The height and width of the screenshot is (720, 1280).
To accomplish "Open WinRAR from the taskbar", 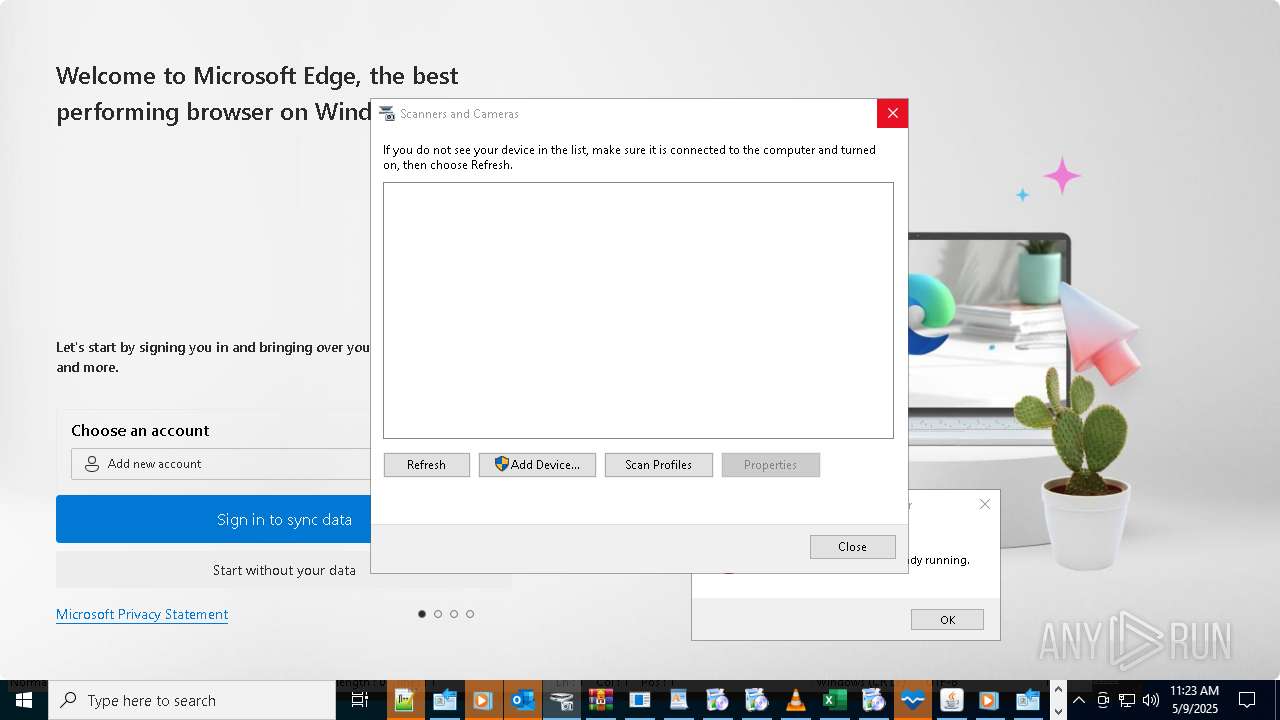I will click(x=601, y=700).
